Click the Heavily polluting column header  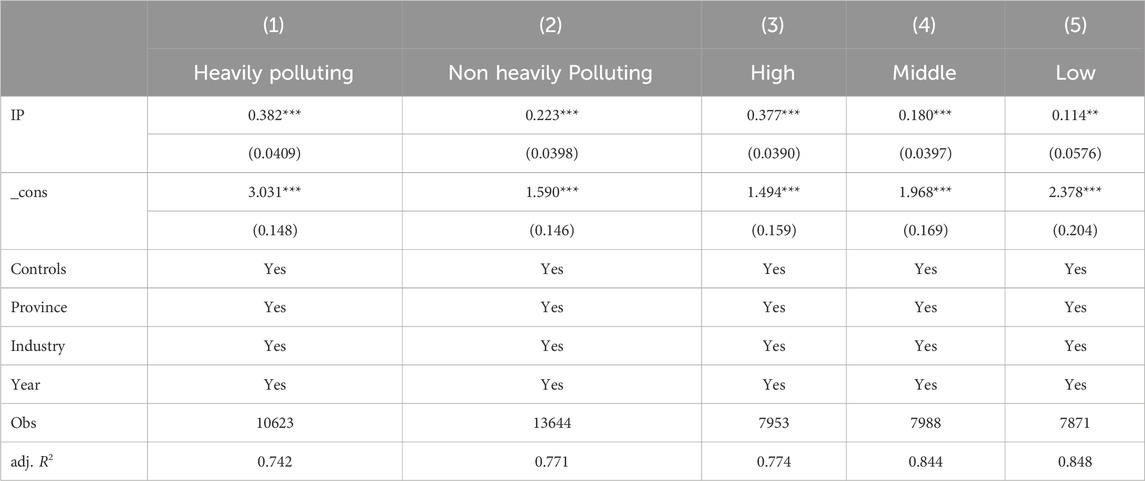[x=275, y=73]
